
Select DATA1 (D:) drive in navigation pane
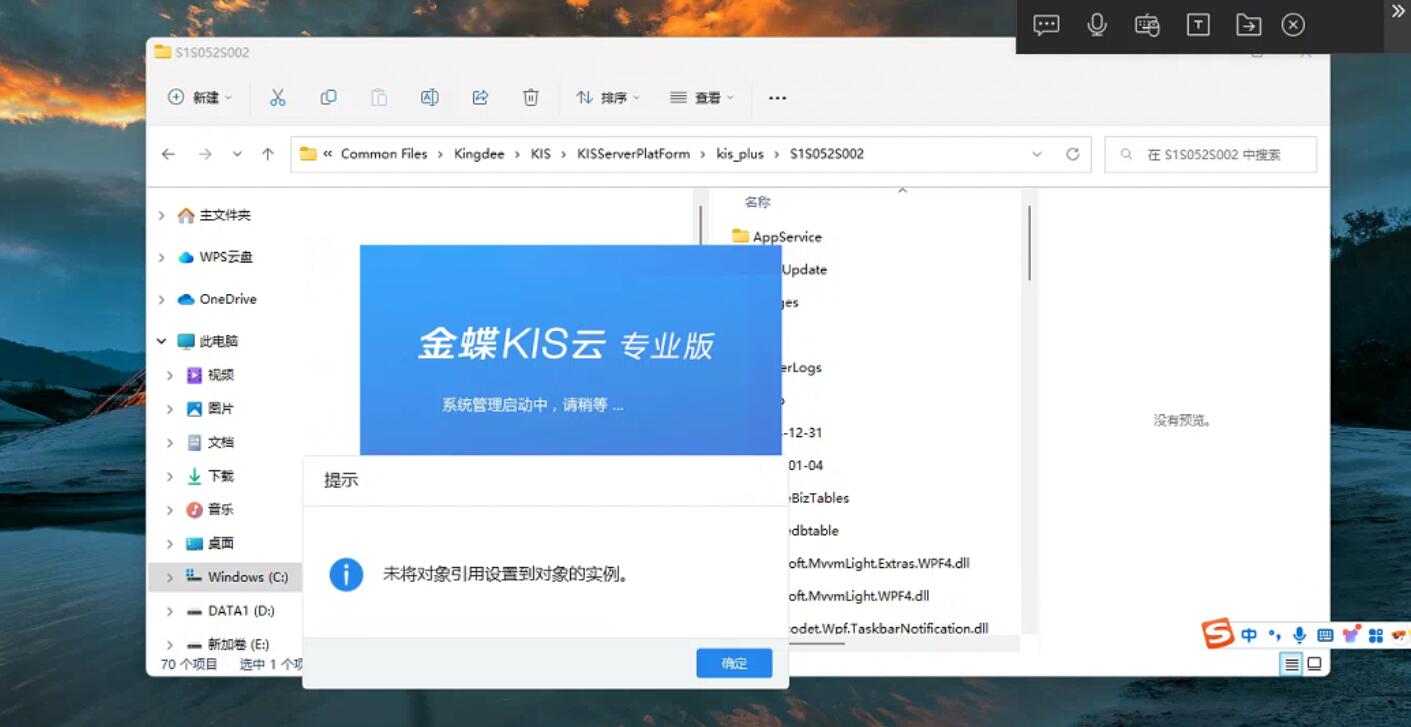(241, 611)
